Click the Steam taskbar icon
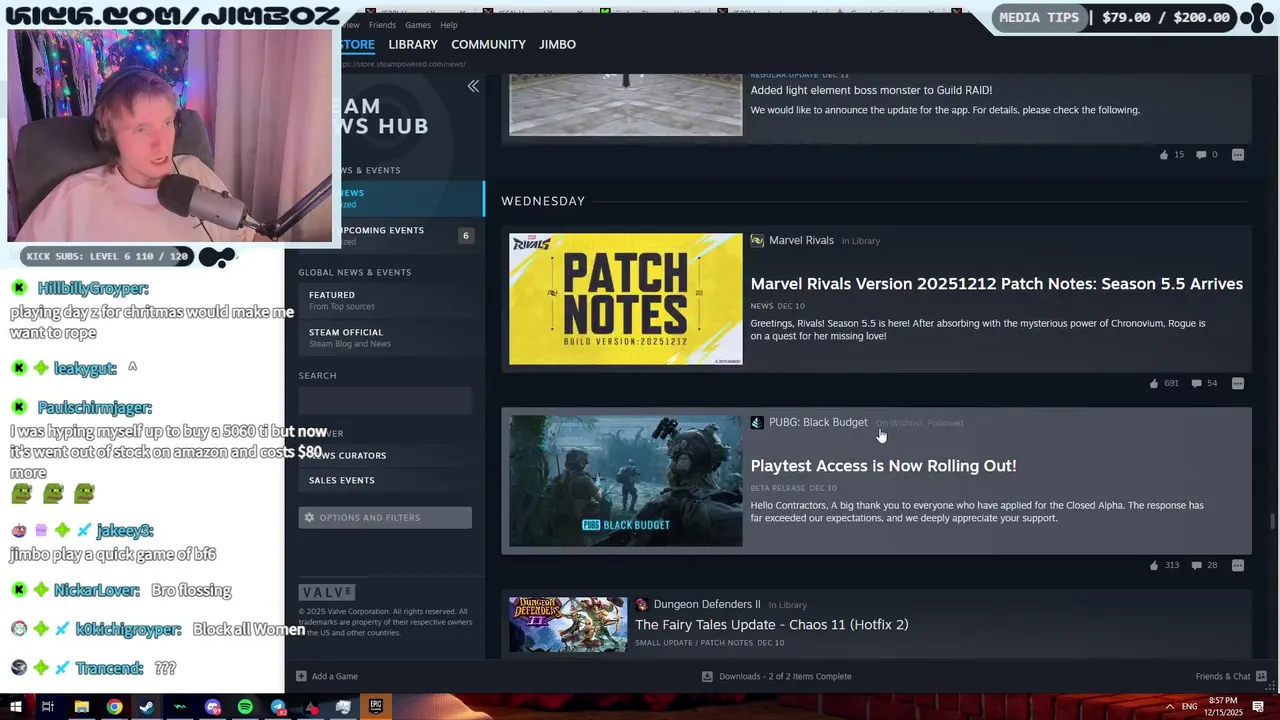Image resolution: width=1280 pixels, height=720 pixels. tap(147, 707)
